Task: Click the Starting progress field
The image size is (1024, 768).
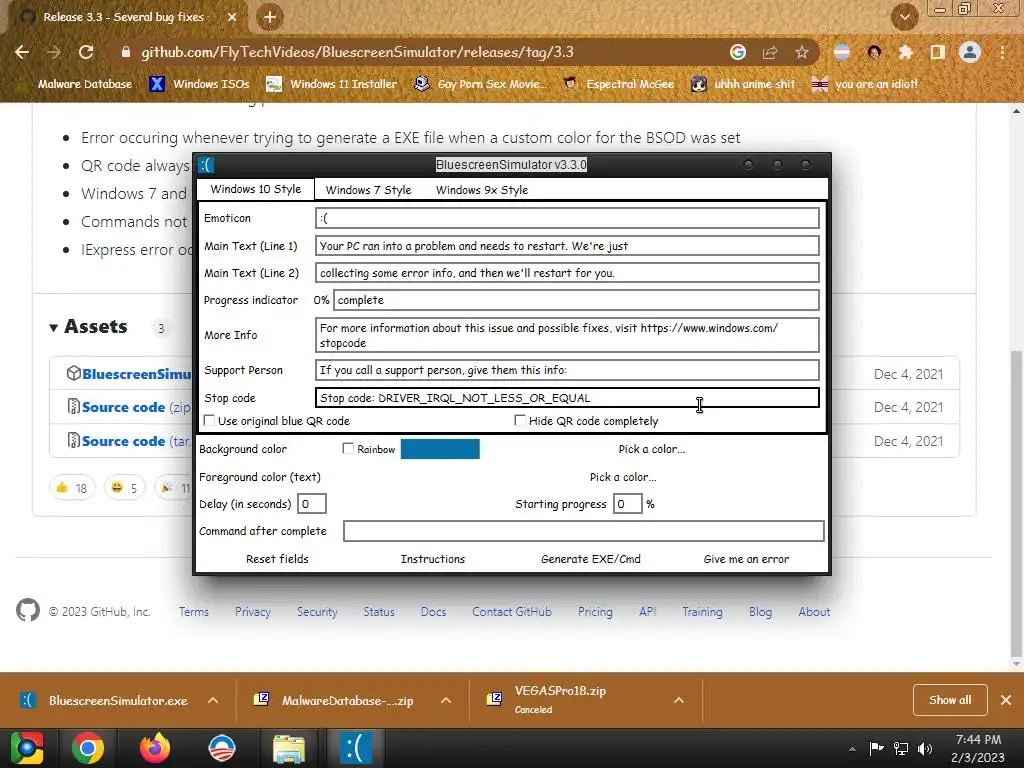Action: [628, 504]
